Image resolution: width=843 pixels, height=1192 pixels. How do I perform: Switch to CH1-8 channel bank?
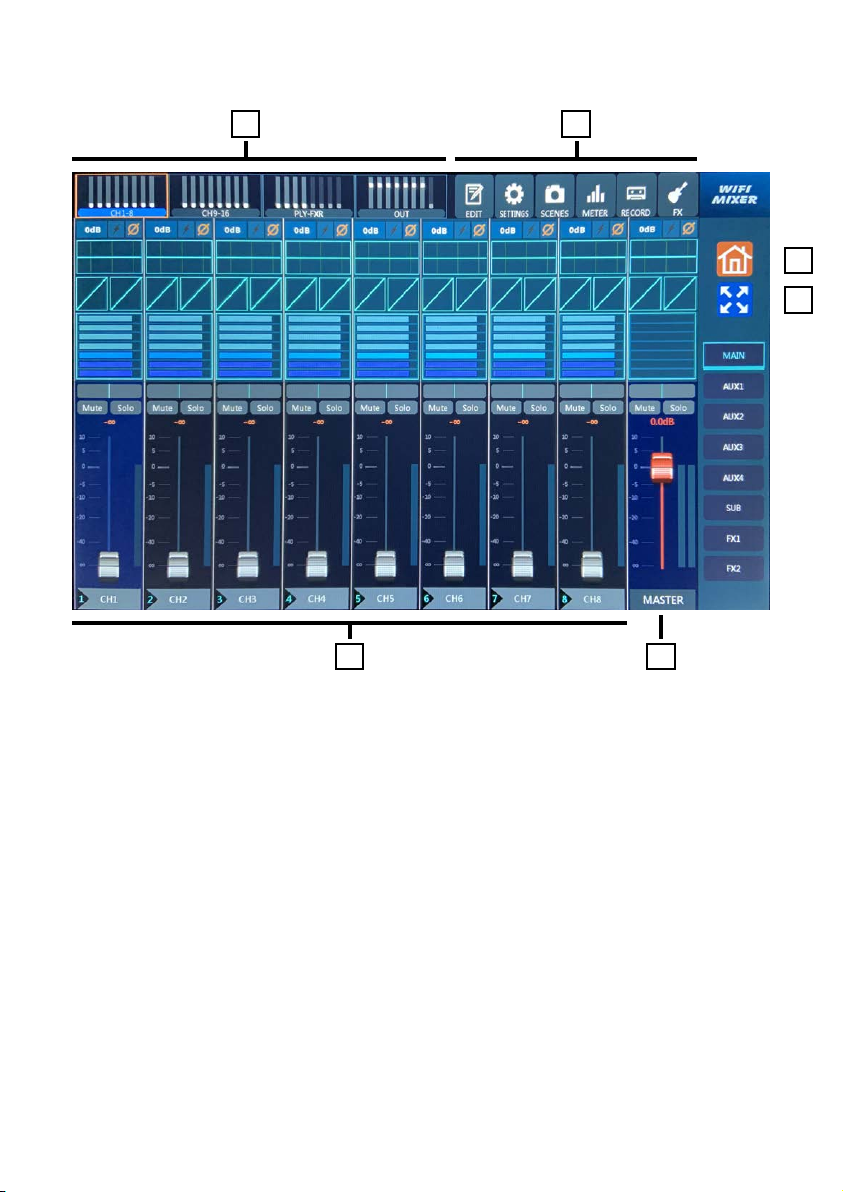point(122,196)
